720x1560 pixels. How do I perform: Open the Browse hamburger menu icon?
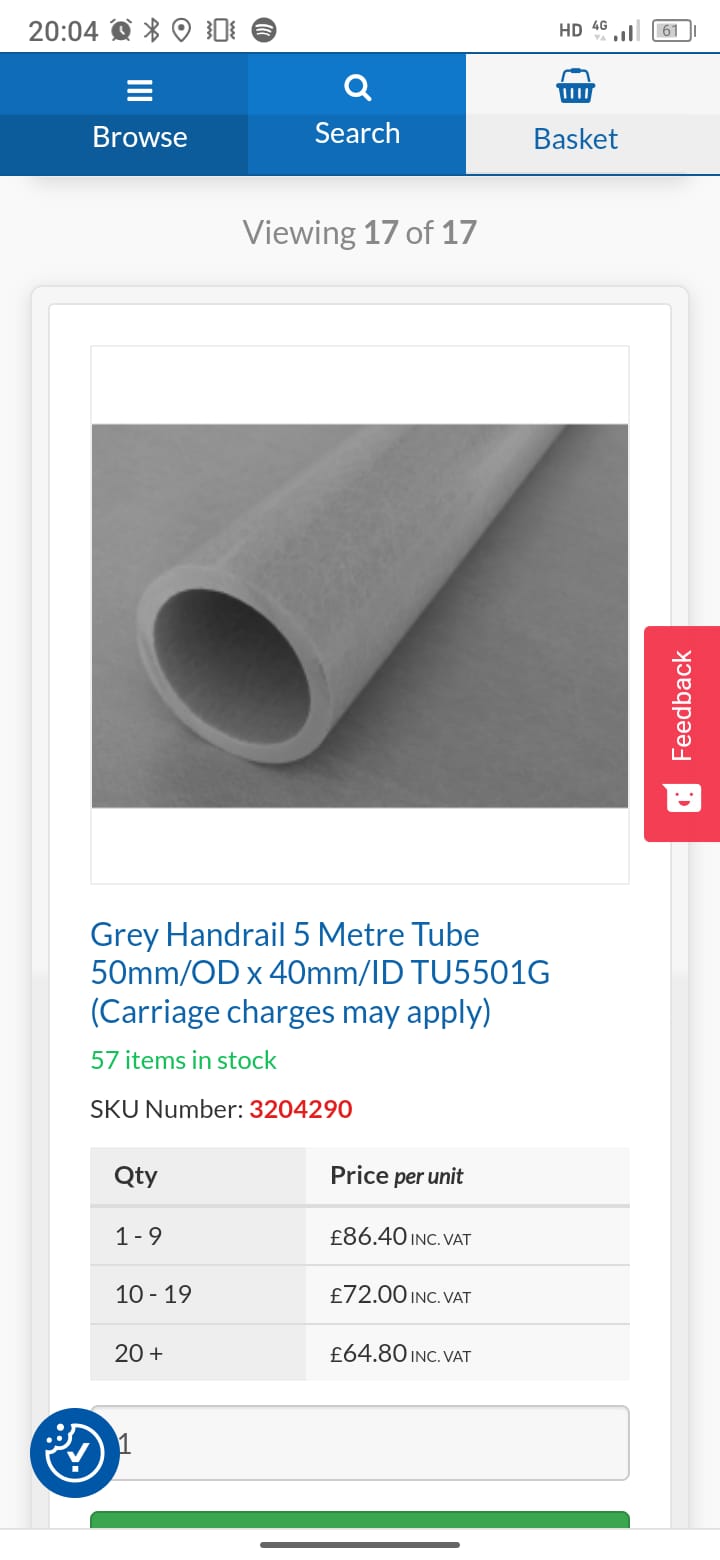tap(139, 91)
